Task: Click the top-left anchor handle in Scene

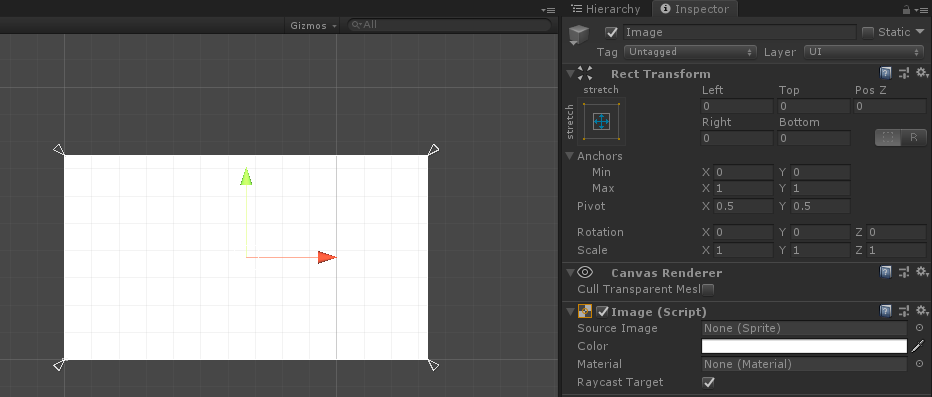Action: (x=59, y=149)
